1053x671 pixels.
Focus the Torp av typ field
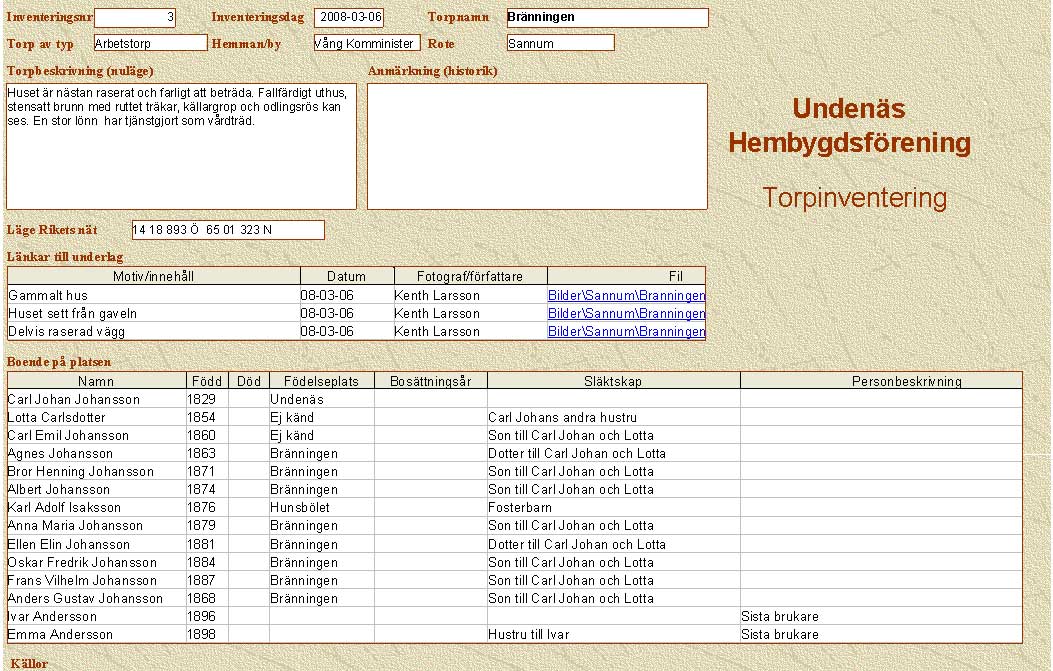click(x=149, y=43)
